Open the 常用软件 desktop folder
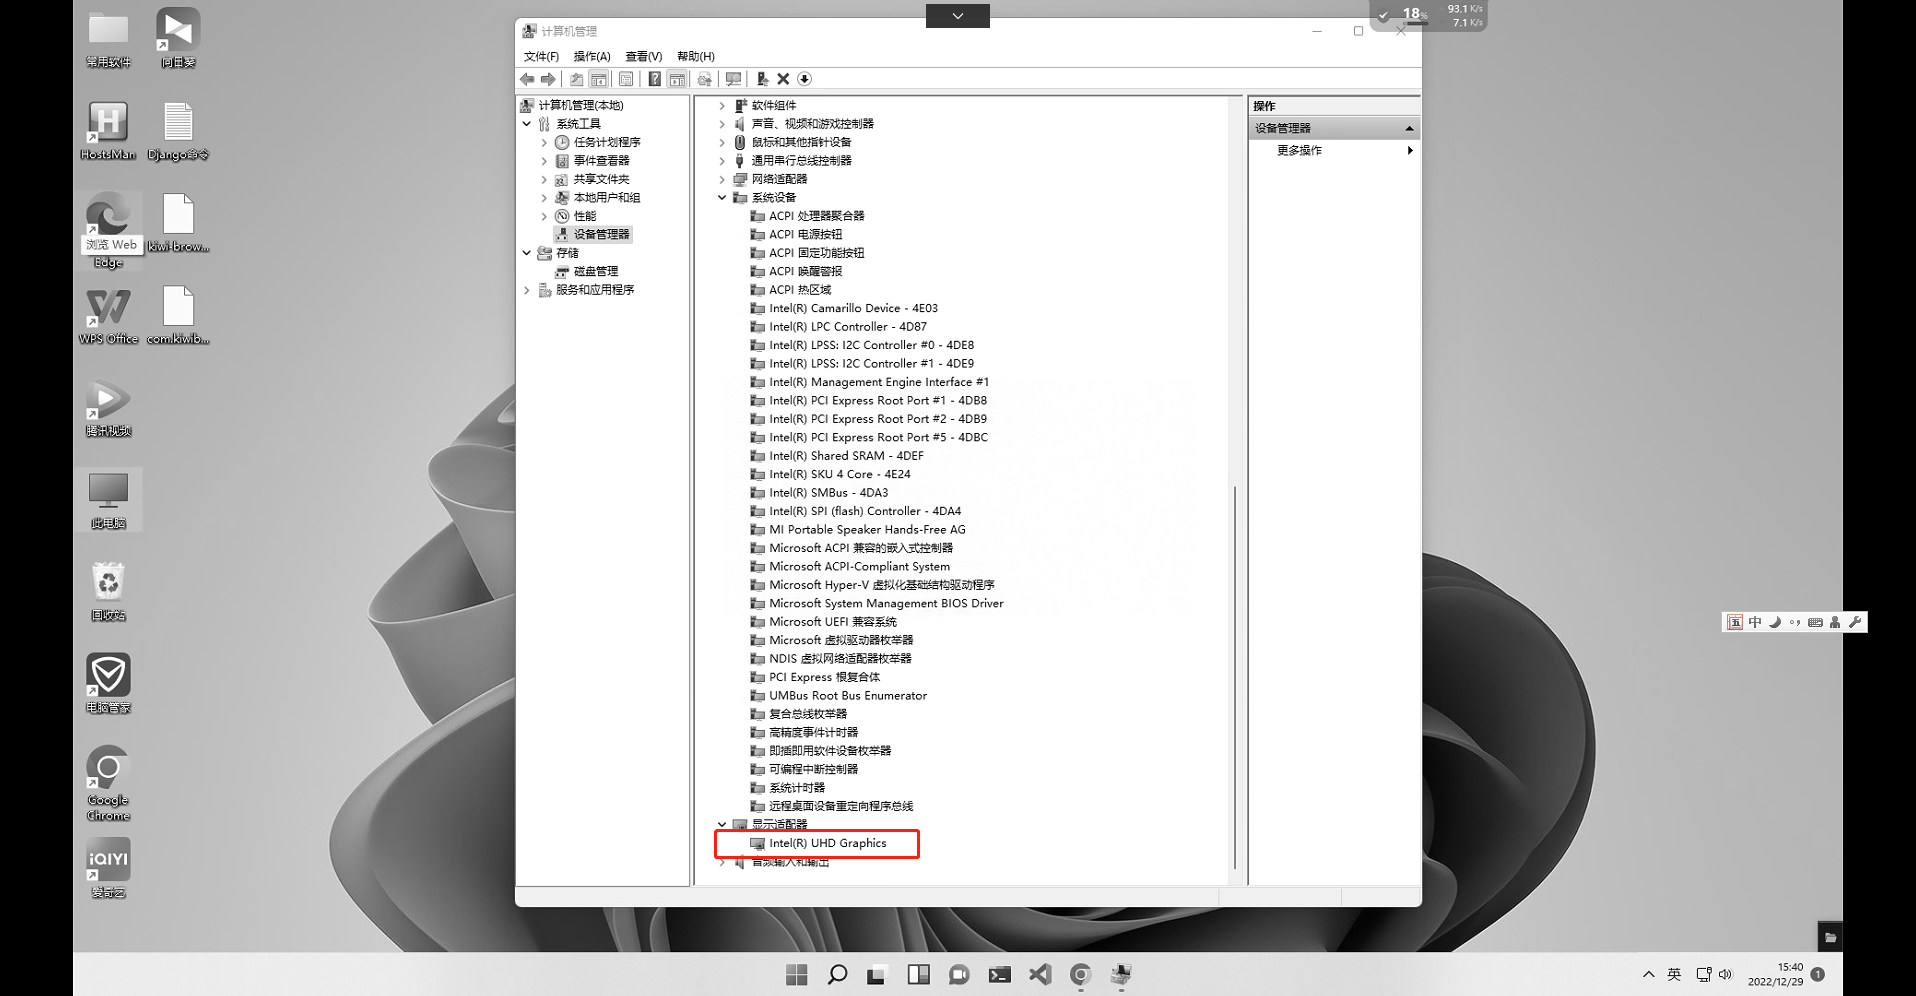The image size is (1916, 996). click(108, 39)
